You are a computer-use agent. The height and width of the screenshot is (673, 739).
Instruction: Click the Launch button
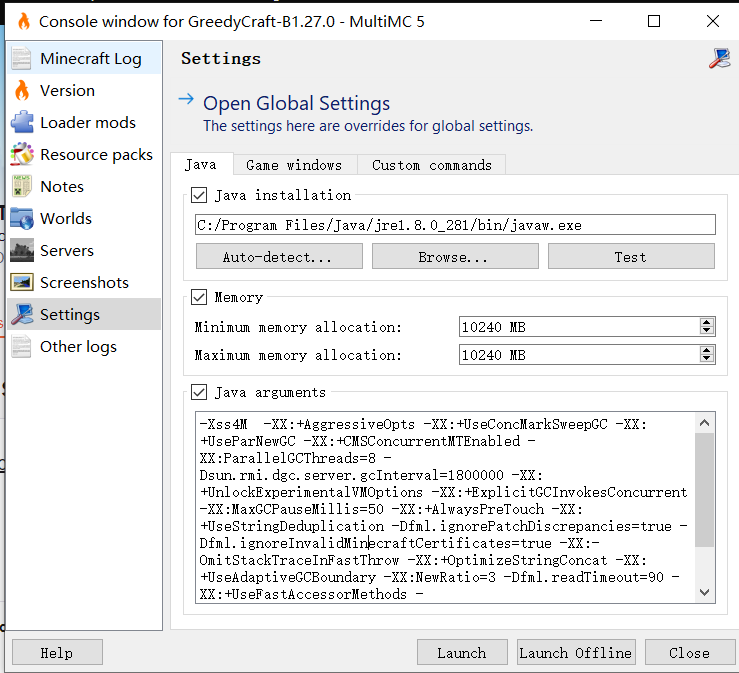coord(462,653)
